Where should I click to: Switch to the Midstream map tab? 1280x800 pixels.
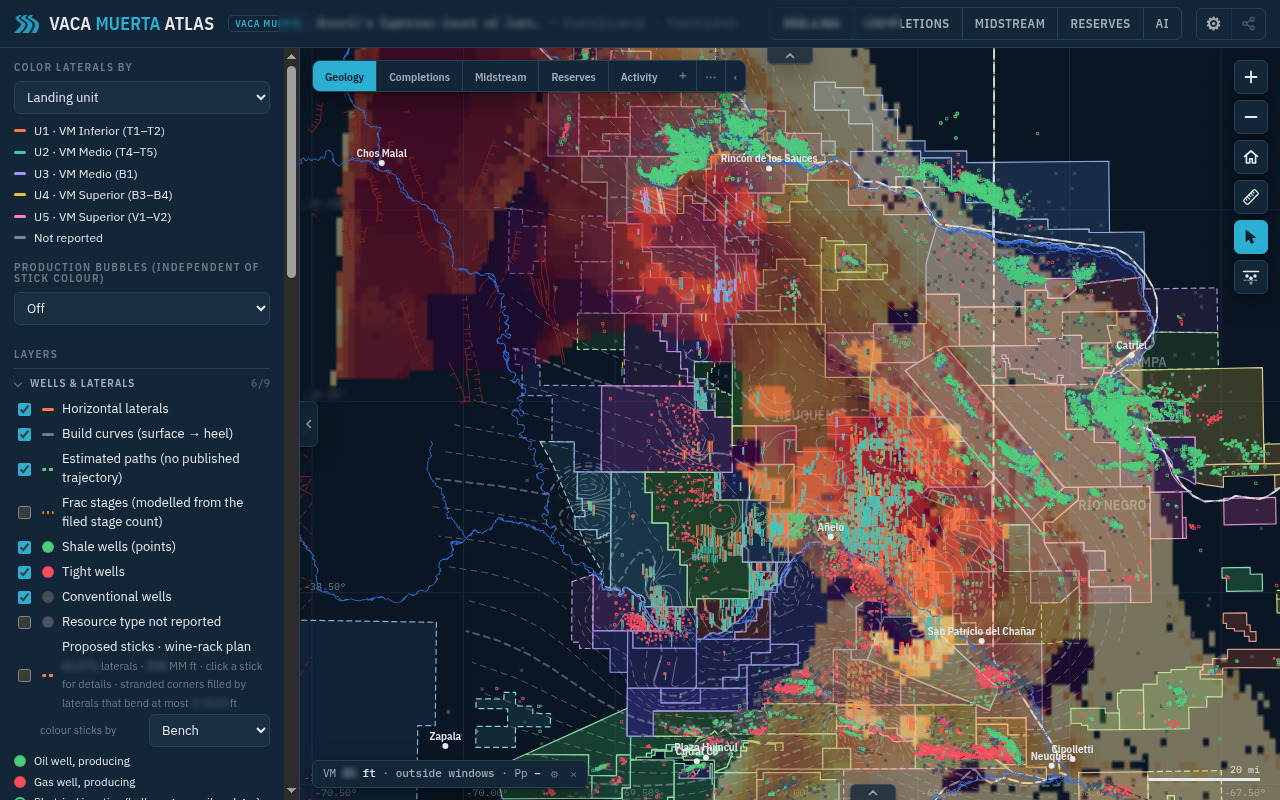[500, 77]
